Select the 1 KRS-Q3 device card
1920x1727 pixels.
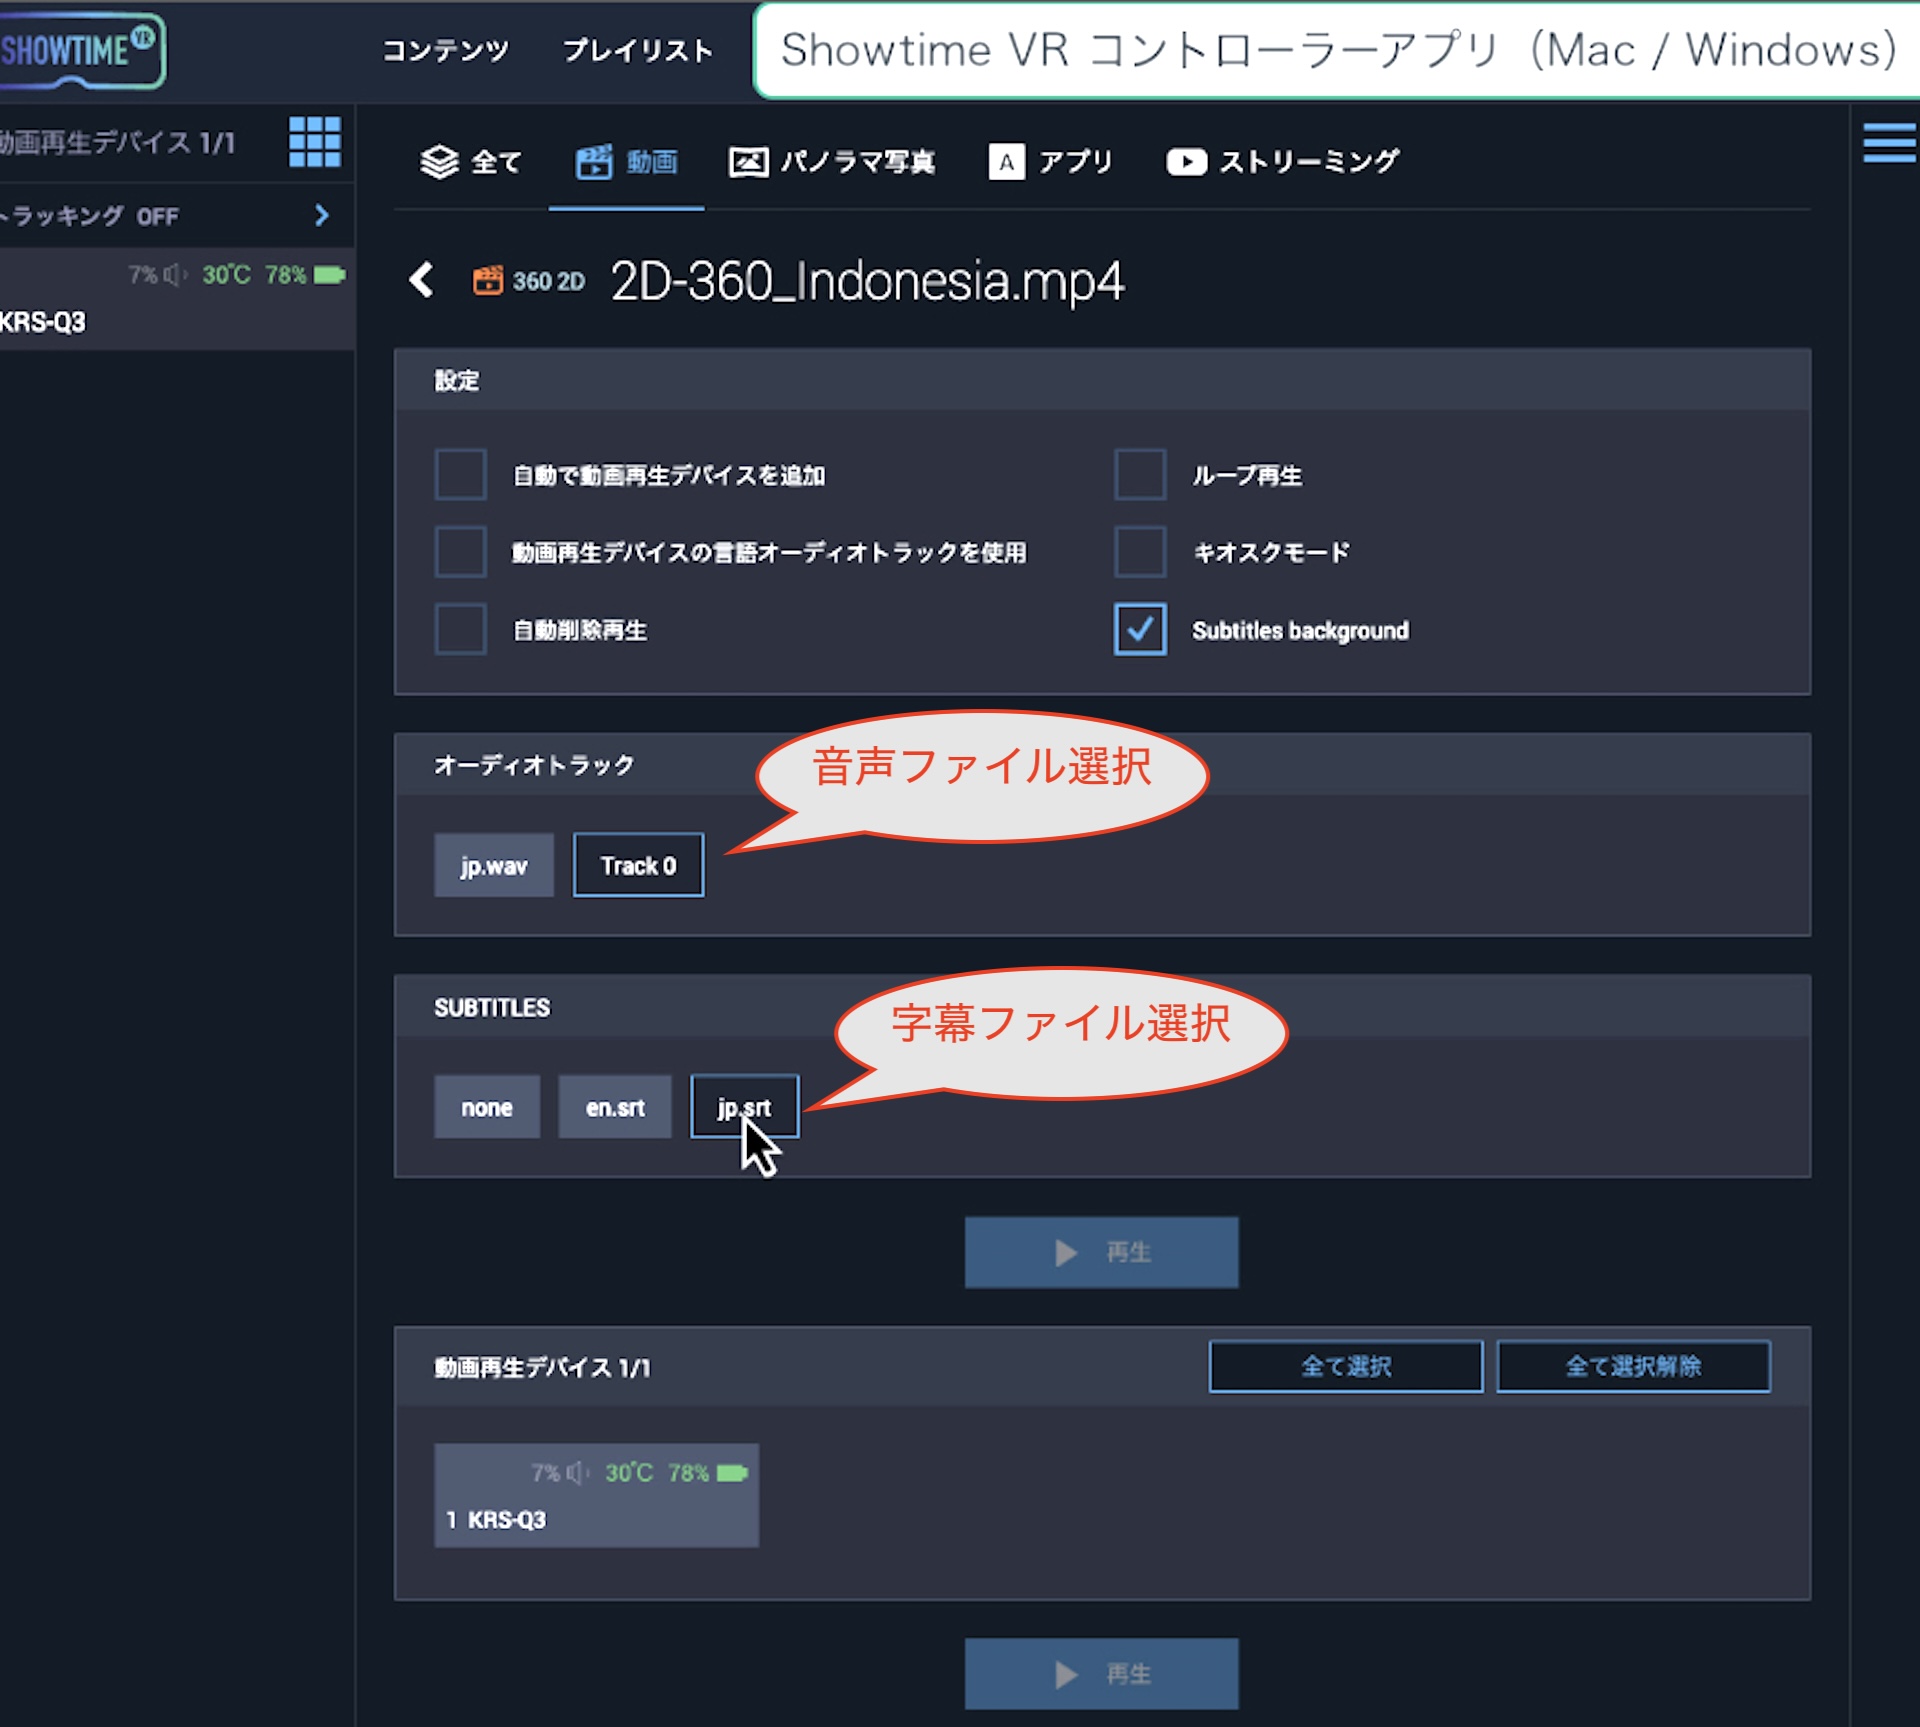596,1495
